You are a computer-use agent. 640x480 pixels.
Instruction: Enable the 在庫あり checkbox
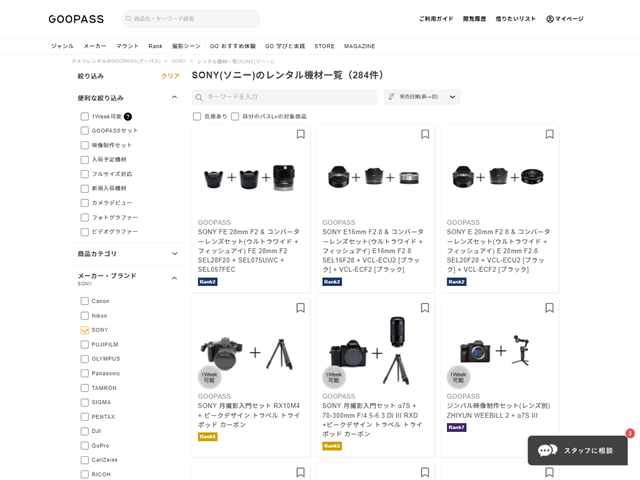click(197, 117)
